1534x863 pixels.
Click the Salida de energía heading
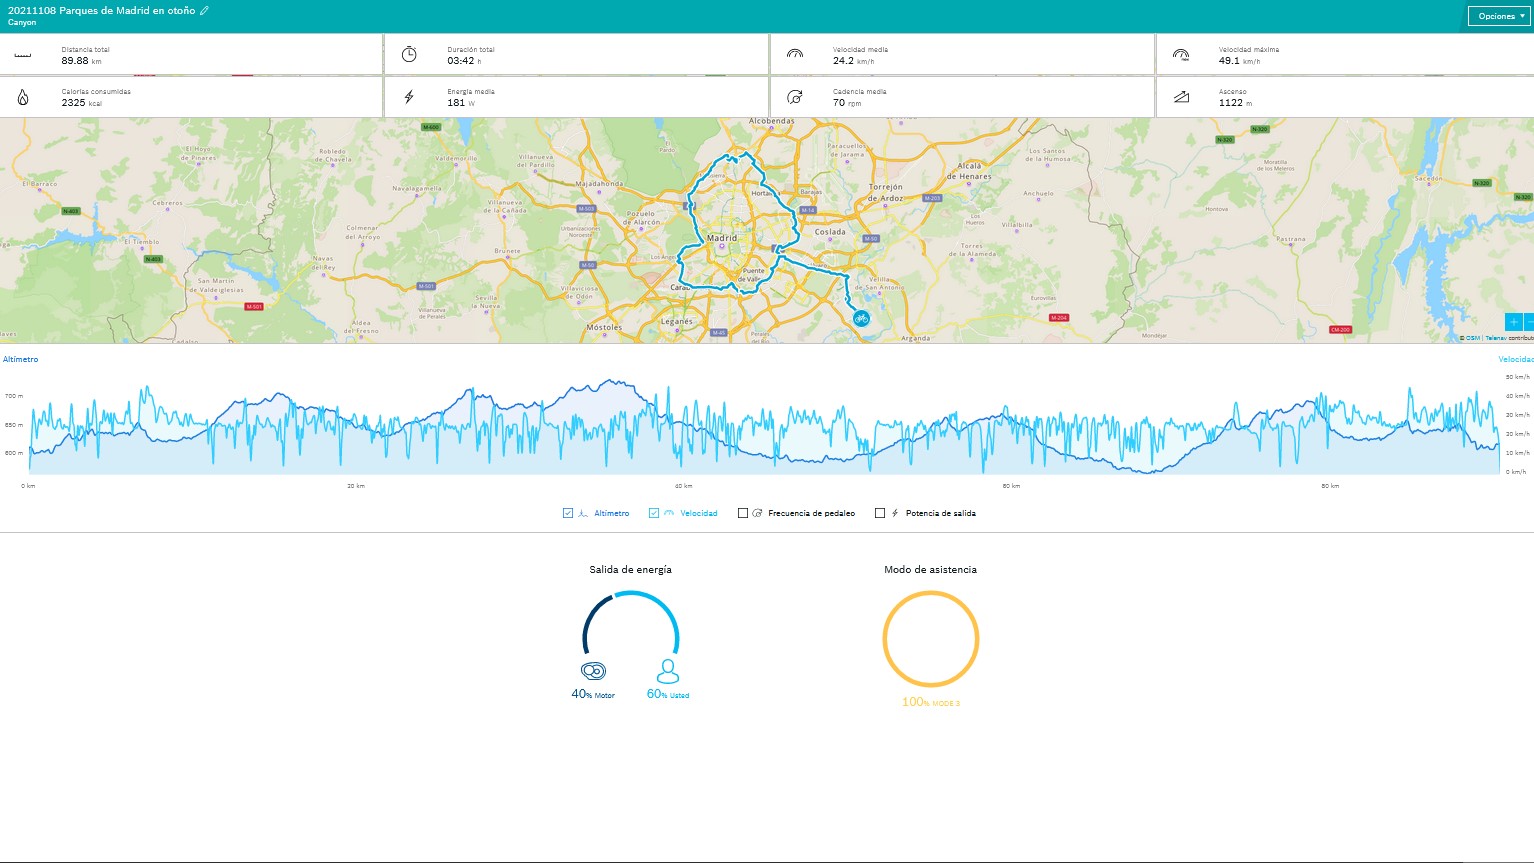tap(630, 569)
